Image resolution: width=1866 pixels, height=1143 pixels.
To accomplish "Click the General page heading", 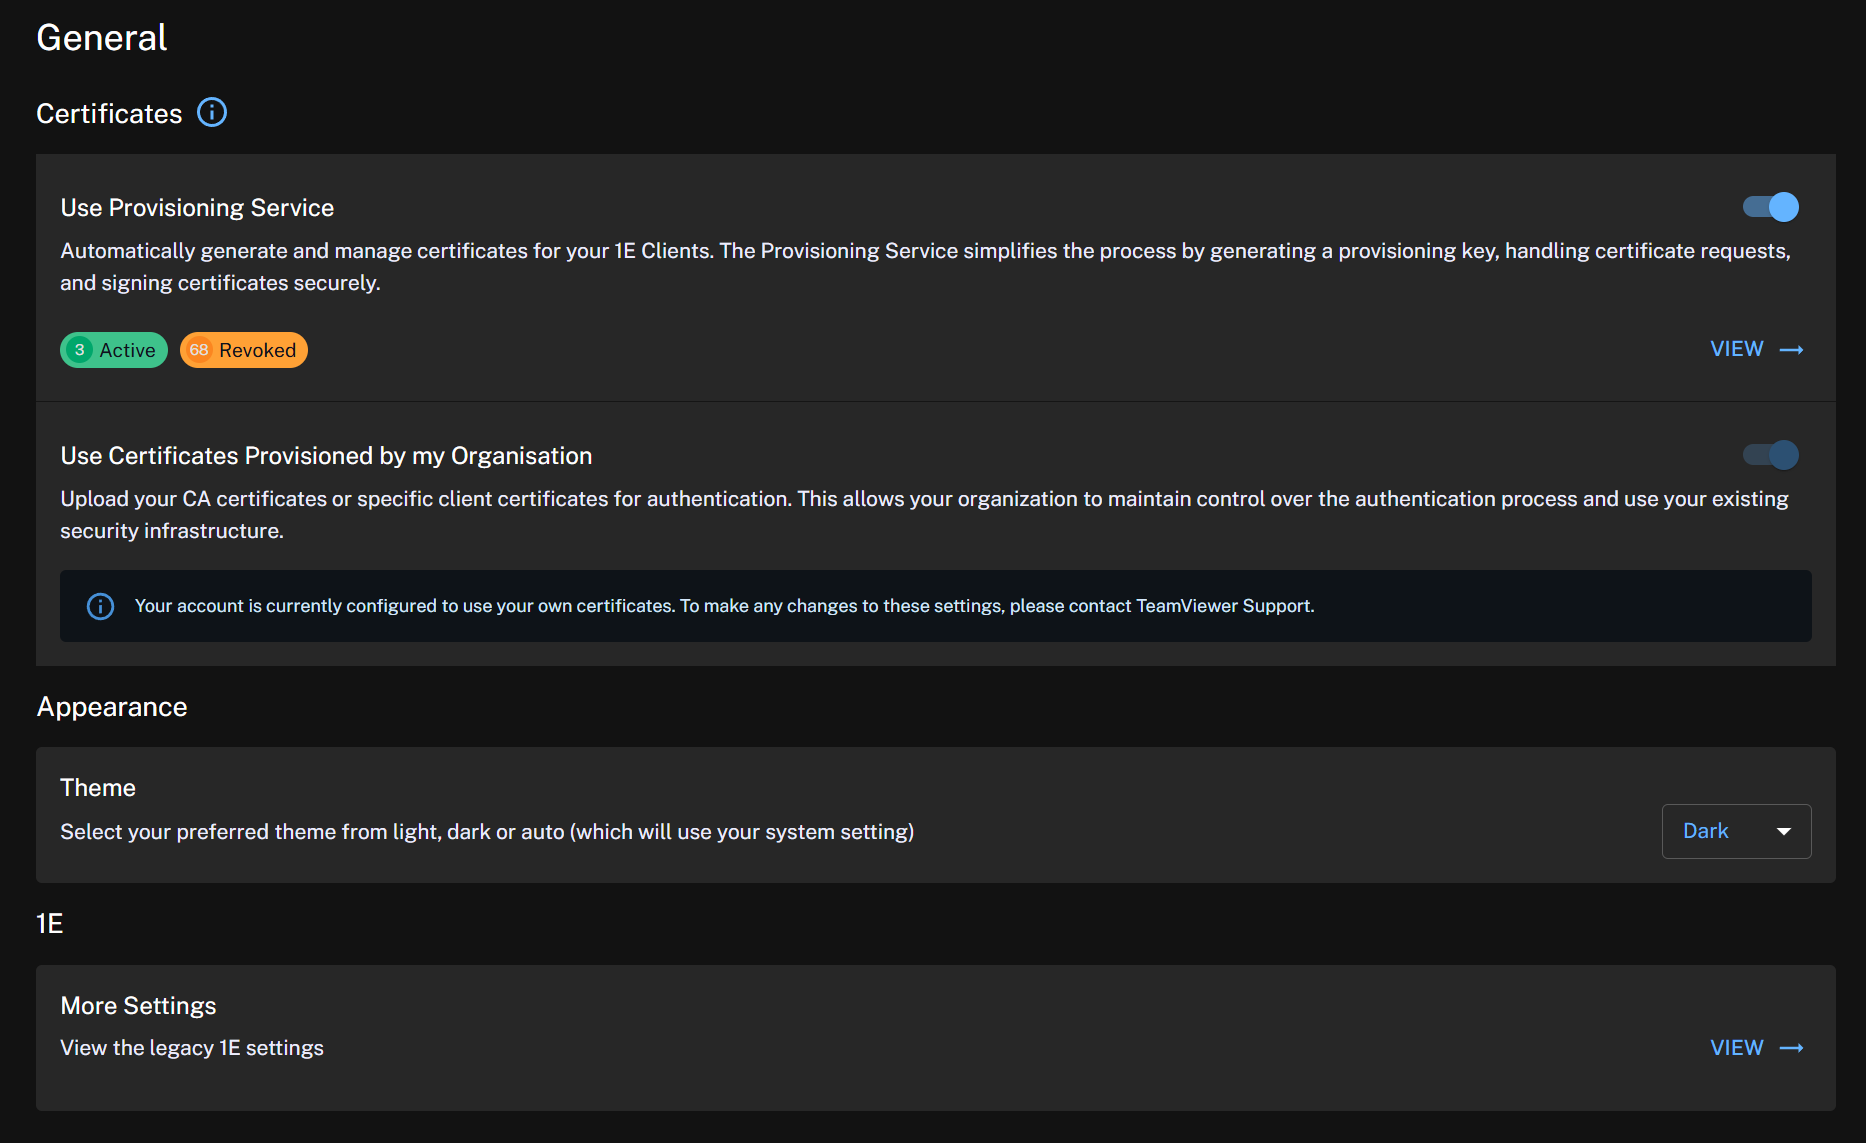I will click(x=102, y=38).
